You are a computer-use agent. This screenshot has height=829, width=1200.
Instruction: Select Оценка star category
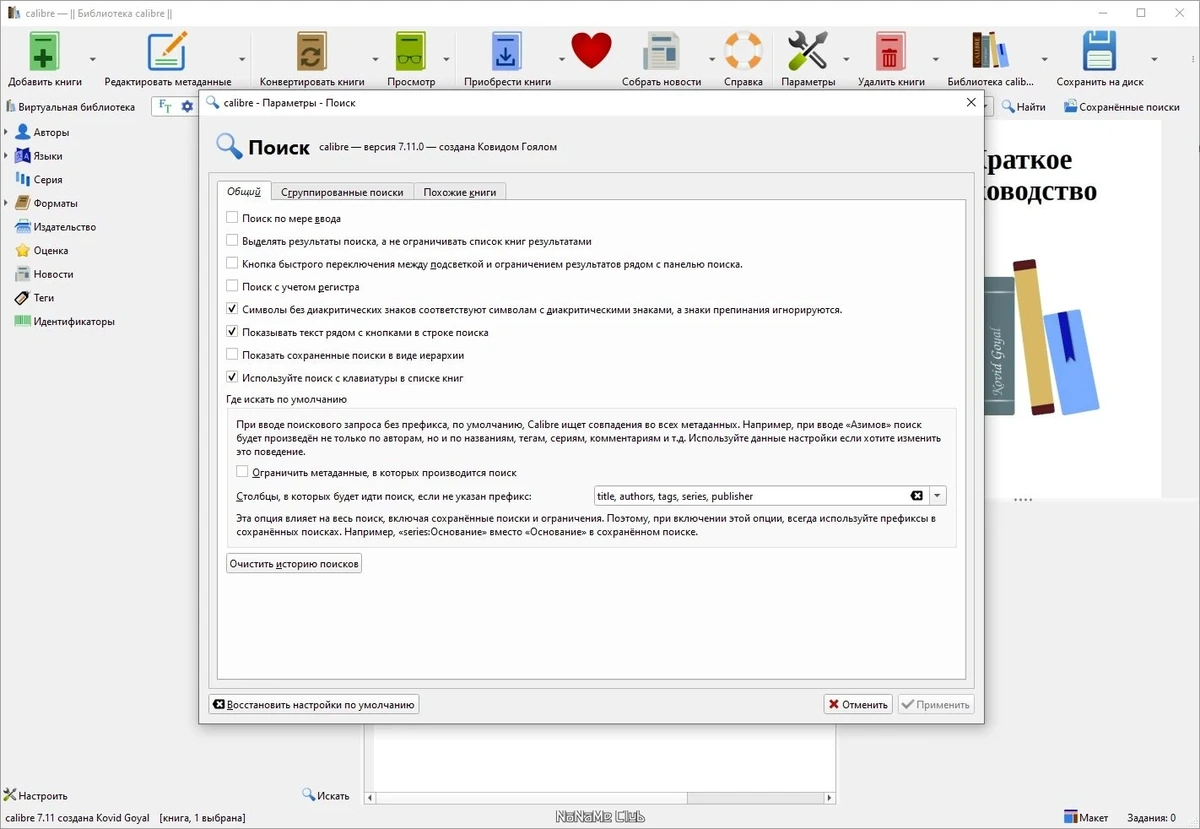[x=41, y=251]
